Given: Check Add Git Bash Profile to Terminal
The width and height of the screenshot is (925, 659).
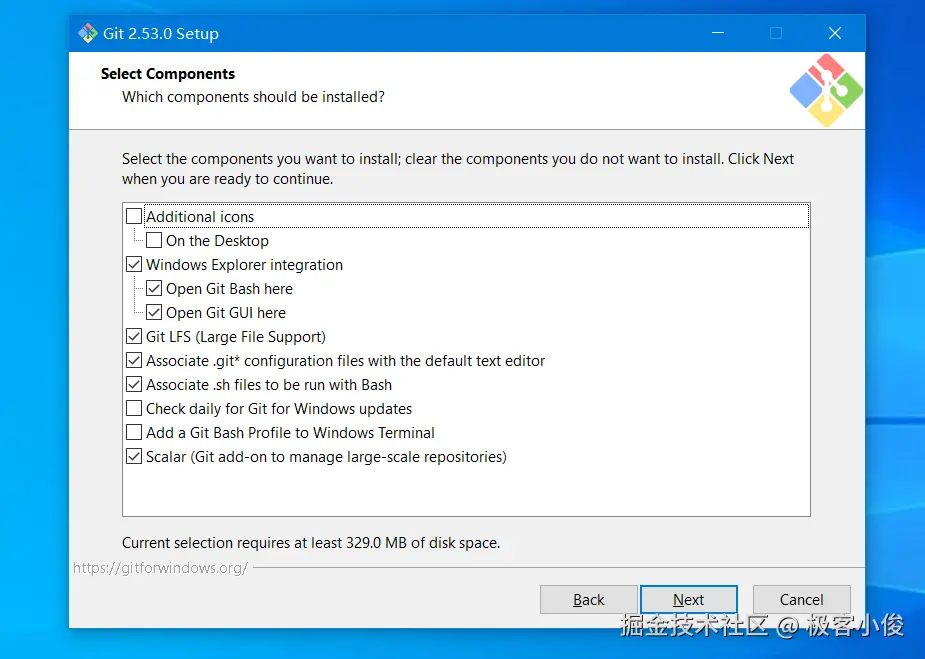Looking at the screenshot, I should (x=134, y=433).
